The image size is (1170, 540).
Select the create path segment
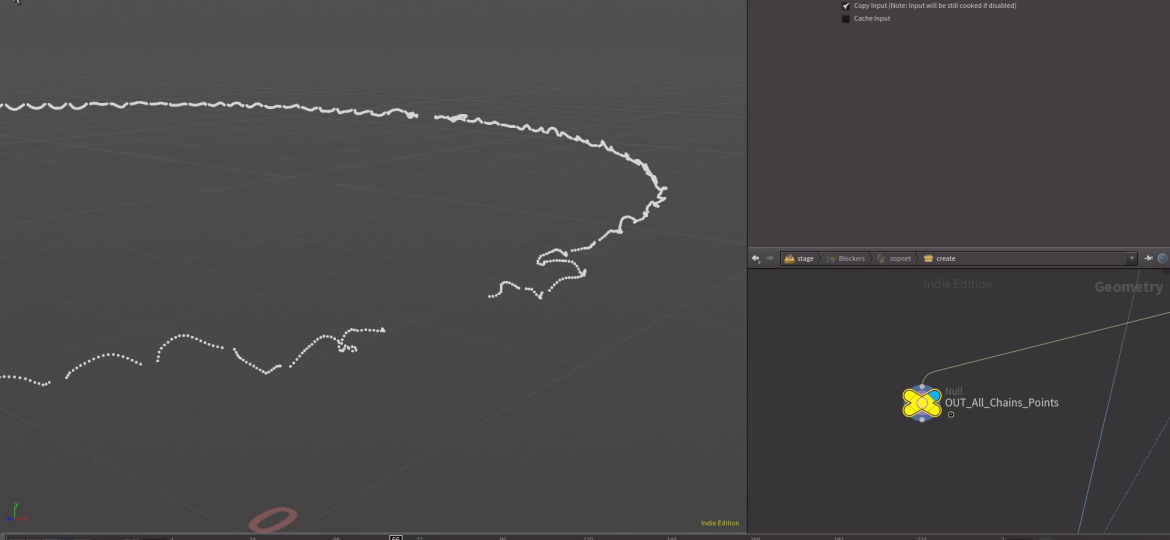pyautogui.click(x=945, y=258)
